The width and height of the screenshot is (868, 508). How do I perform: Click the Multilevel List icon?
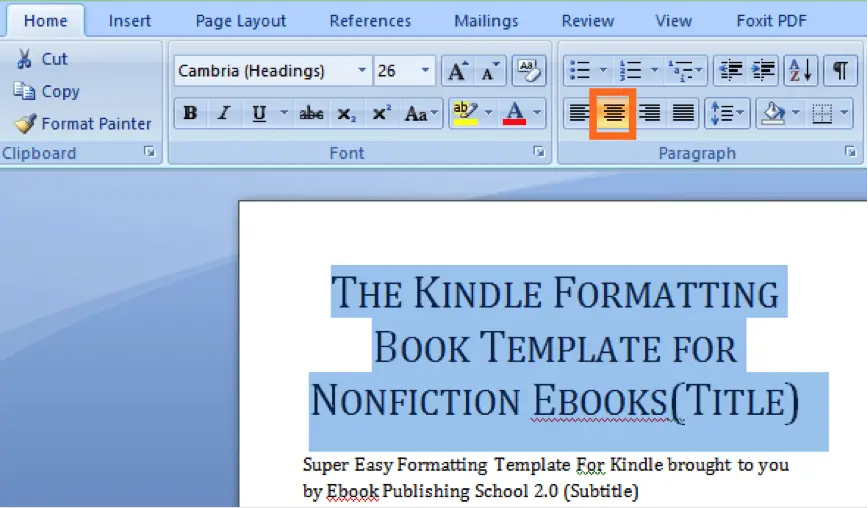[x=685, y=71]
